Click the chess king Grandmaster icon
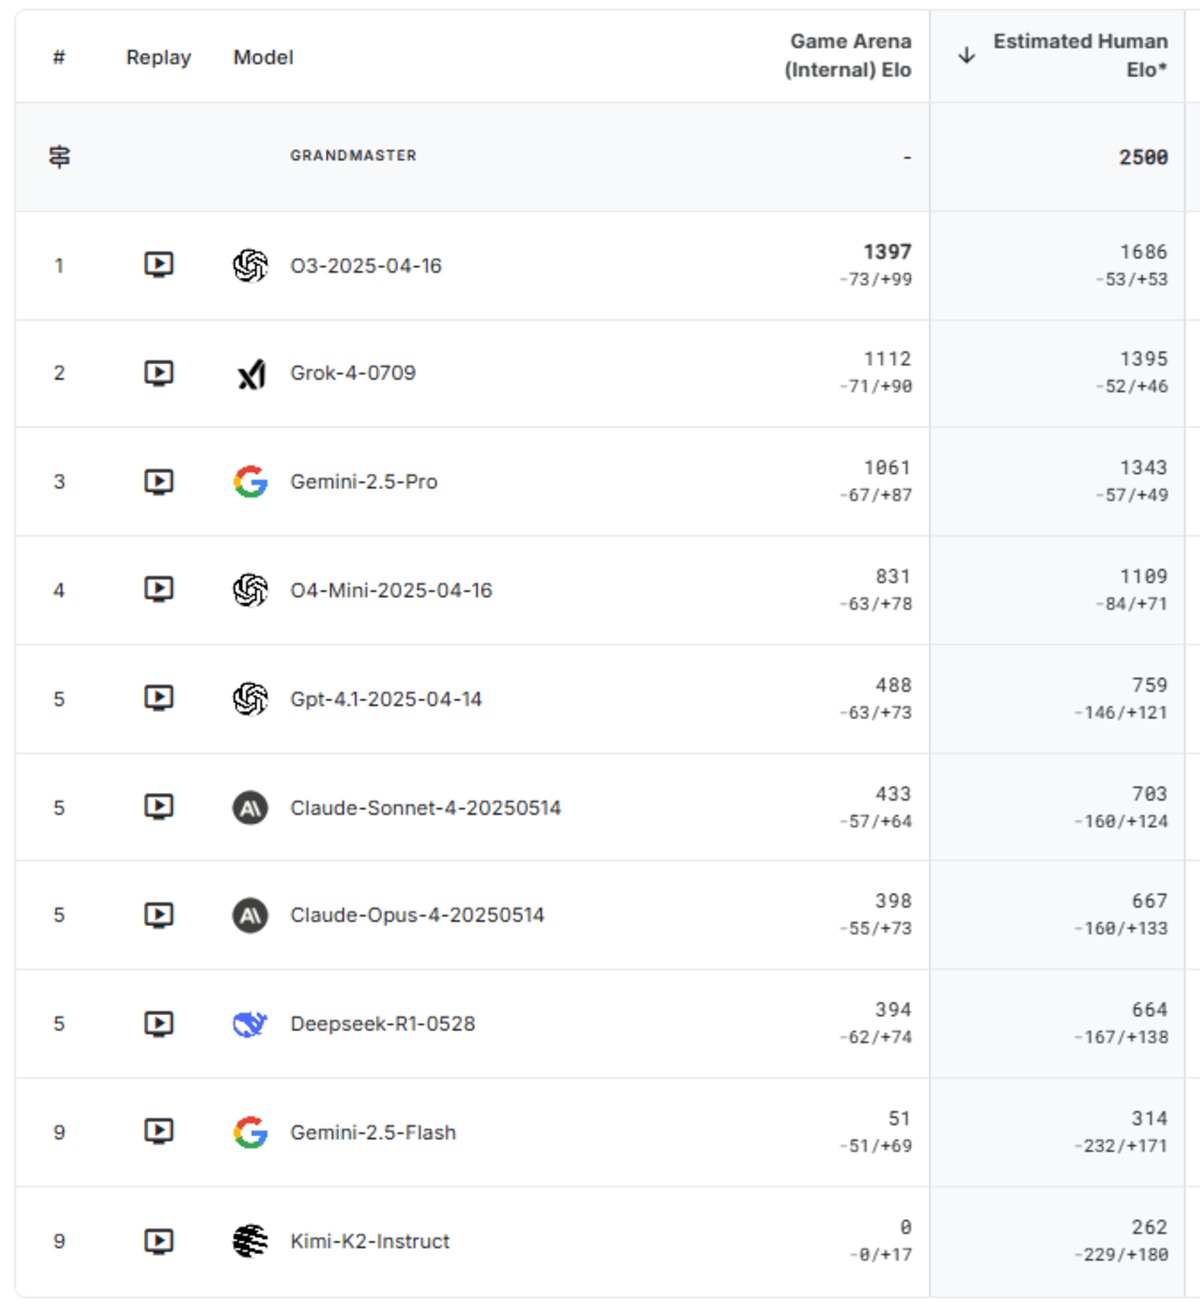The image size is (1200, 1316). tap(59, 157)
